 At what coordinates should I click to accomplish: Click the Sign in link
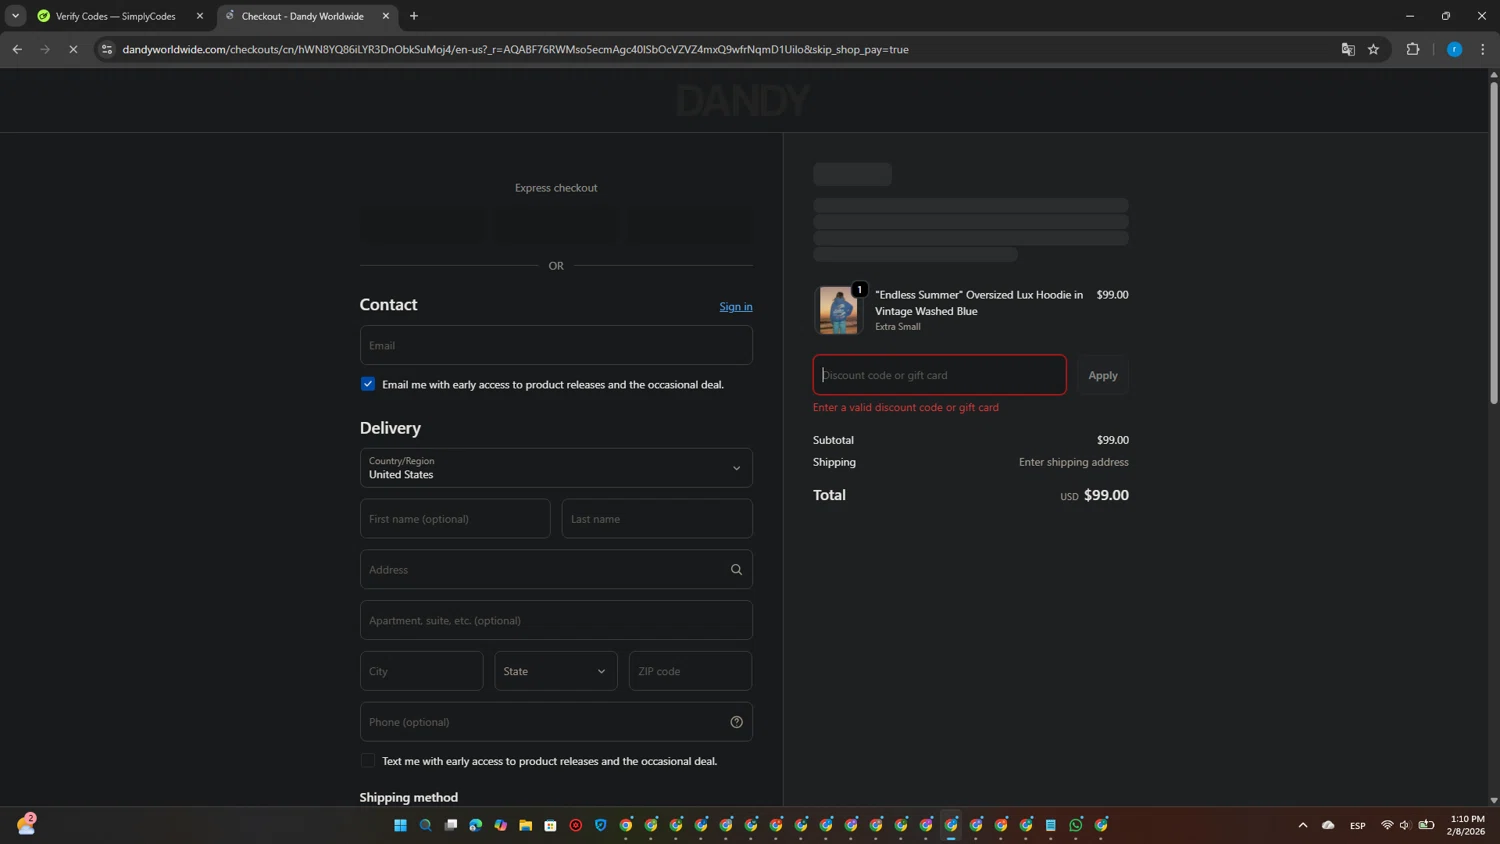pos(736,307)
